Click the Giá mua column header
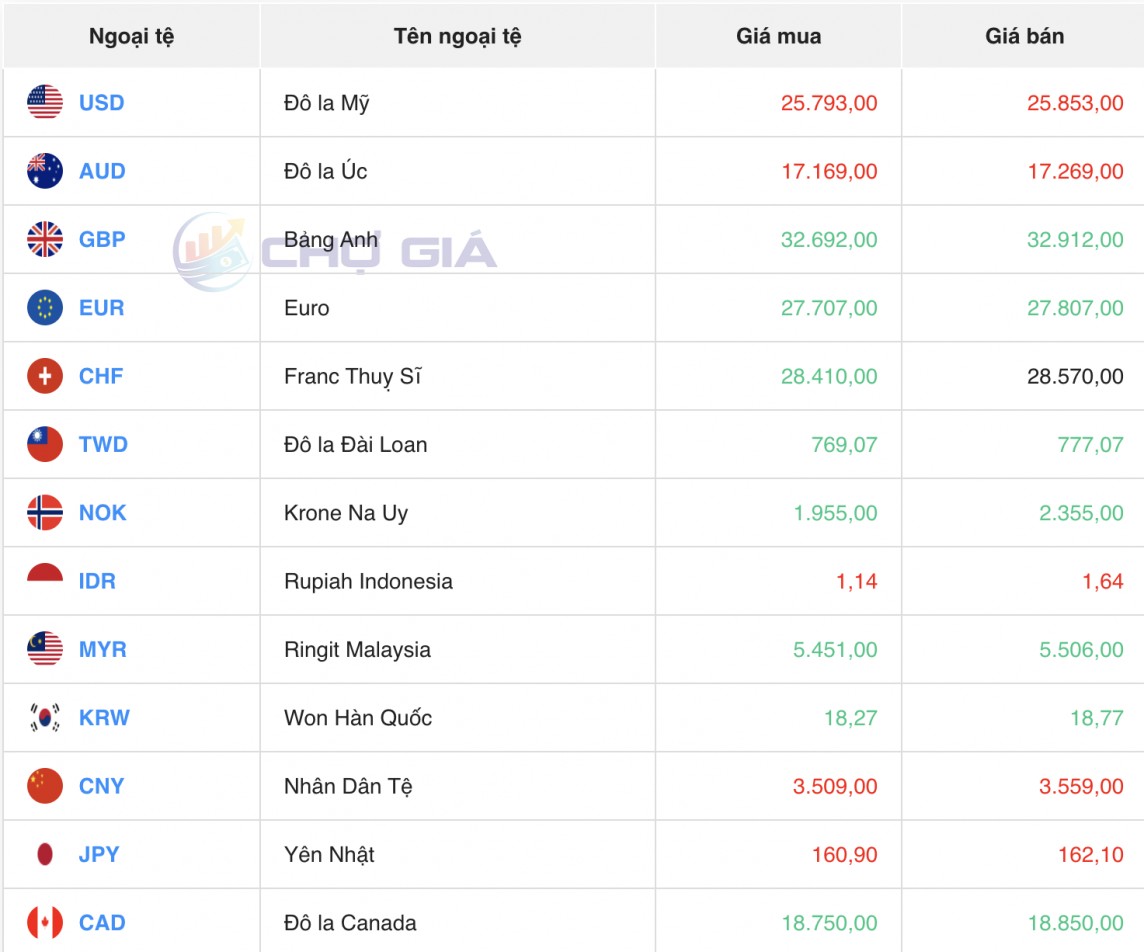The width and height of the screenshot is (1144, 952). pos(778,37)
